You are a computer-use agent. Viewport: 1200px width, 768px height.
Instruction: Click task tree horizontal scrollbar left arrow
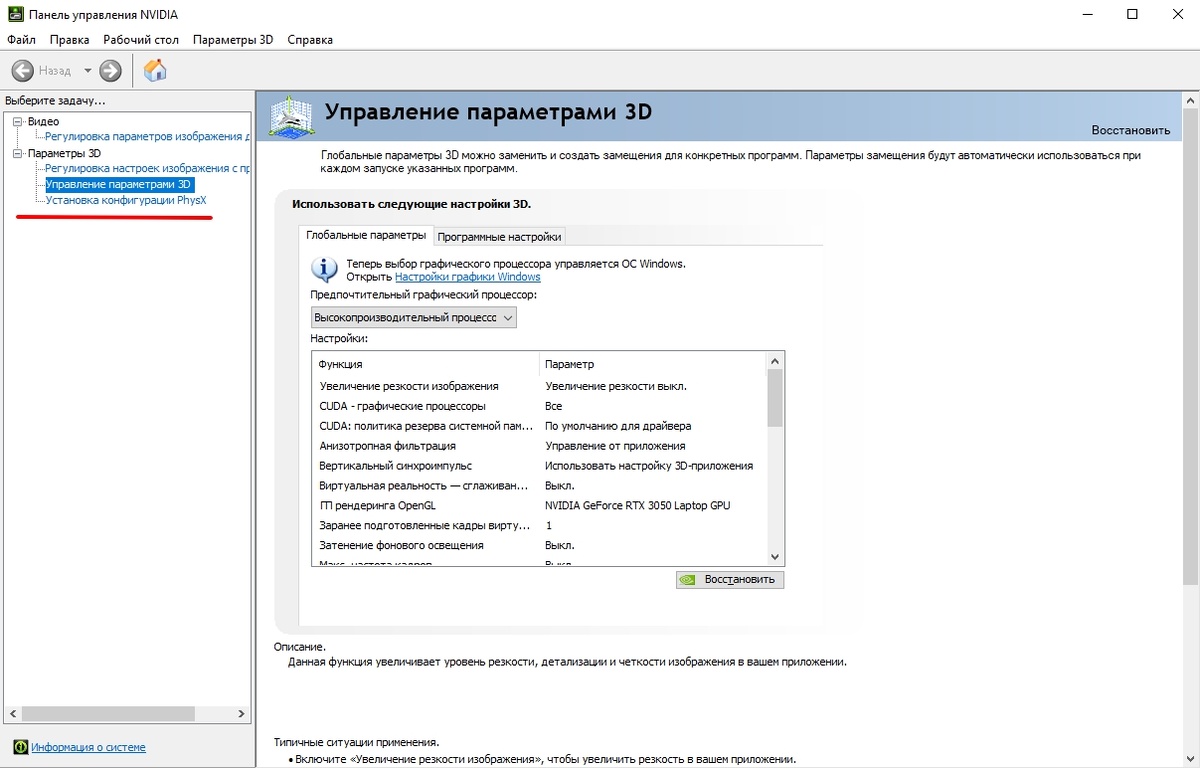point(13,714)
